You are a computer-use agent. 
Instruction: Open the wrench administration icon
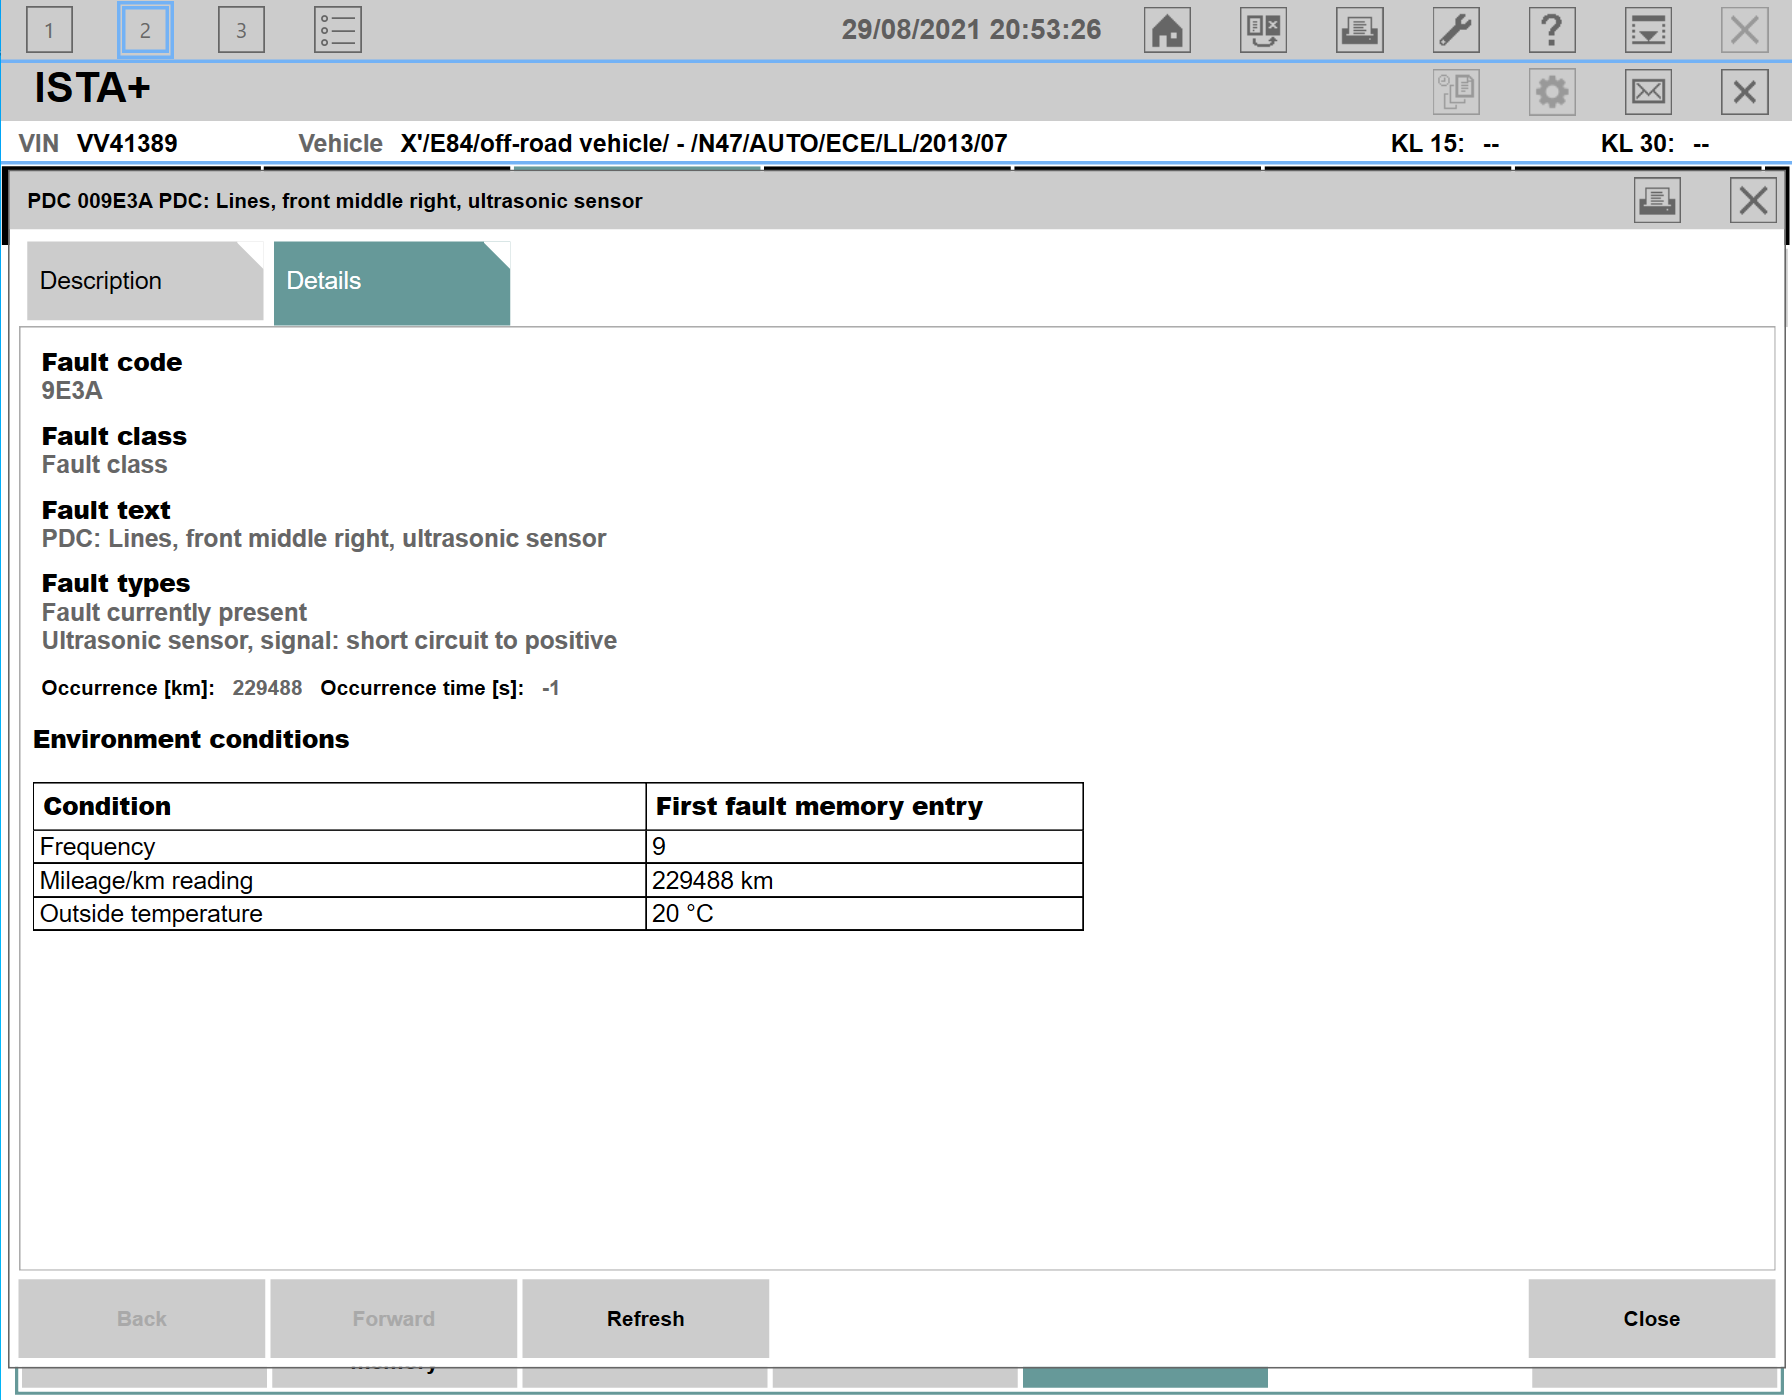tap(1456, 30)
